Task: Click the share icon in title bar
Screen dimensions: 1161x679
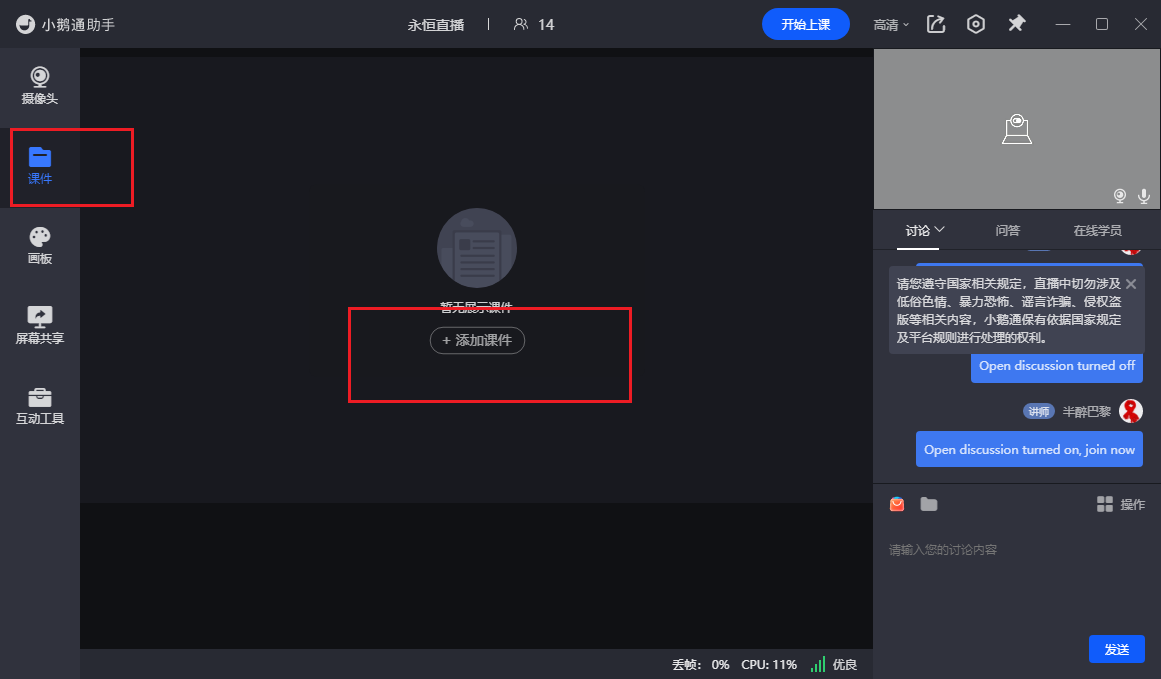Action: (936, 24)
